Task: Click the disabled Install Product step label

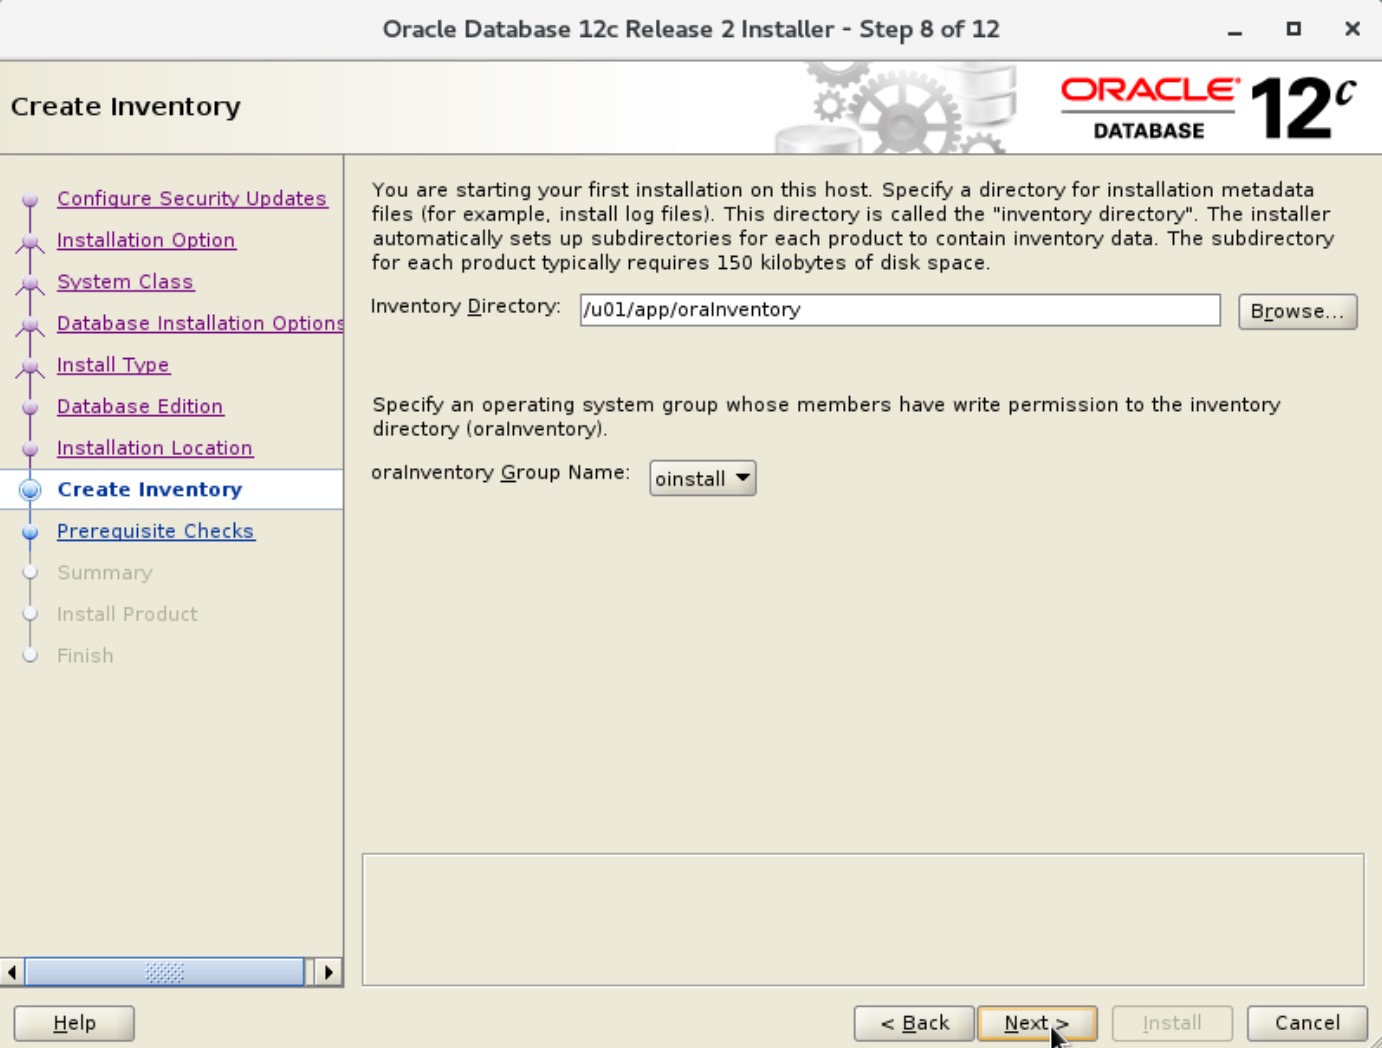Action: click(x=127, y=614)
